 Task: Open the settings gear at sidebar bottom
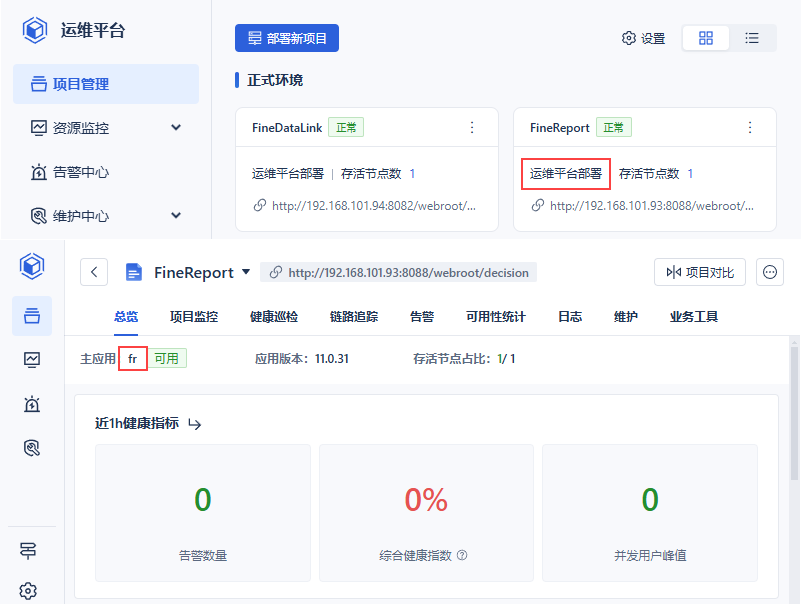tap(28, 590)
